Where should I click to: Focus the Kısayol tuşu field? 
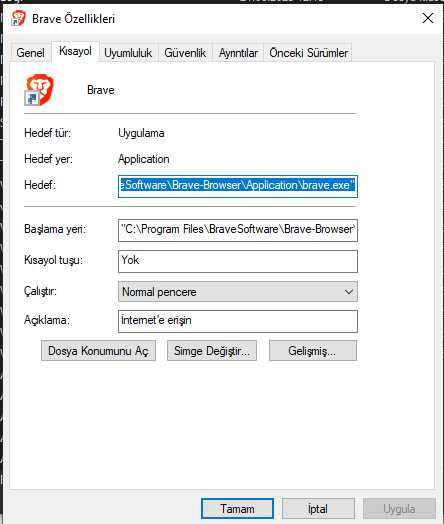[x=238, y=261]
